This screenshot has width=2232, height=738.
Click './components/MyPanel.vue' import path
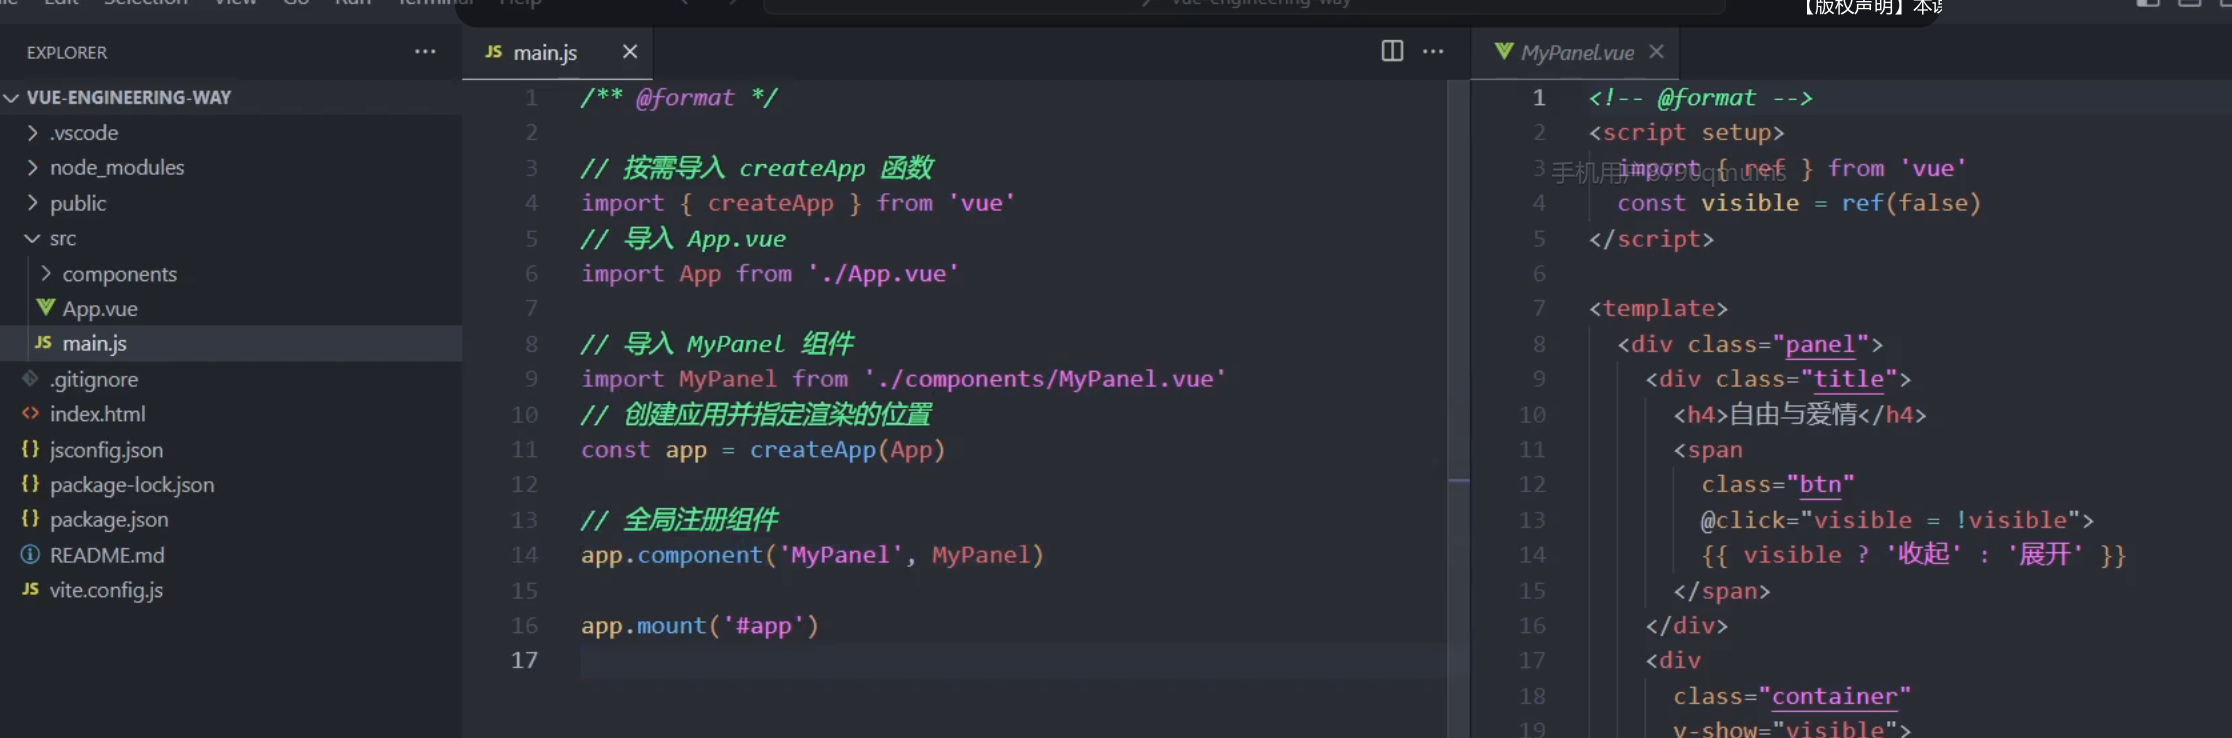click(1045, 379)
